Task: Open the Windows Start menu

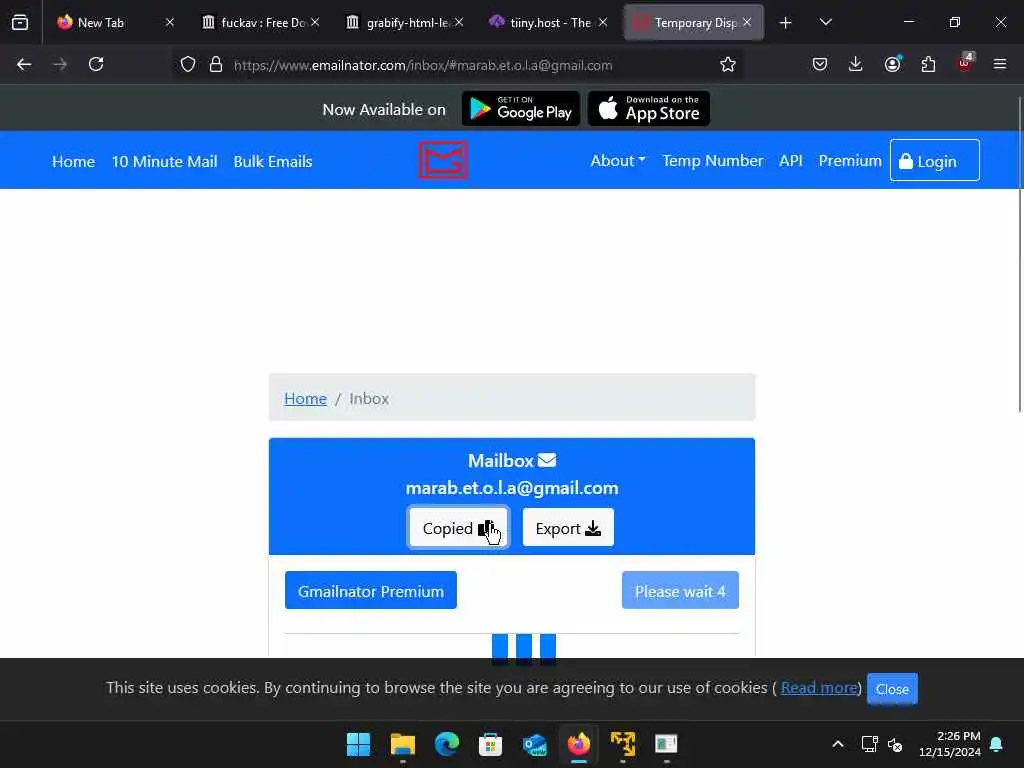Action: 358,744
